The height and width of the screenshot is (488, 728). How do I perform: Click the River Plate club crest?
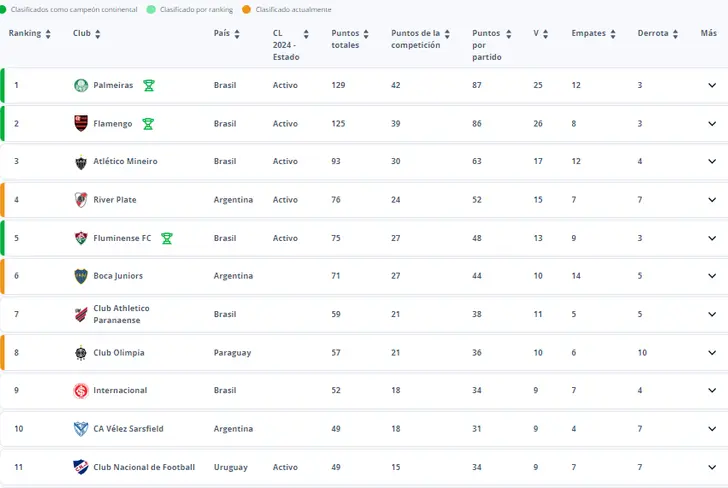click(81, 200)
